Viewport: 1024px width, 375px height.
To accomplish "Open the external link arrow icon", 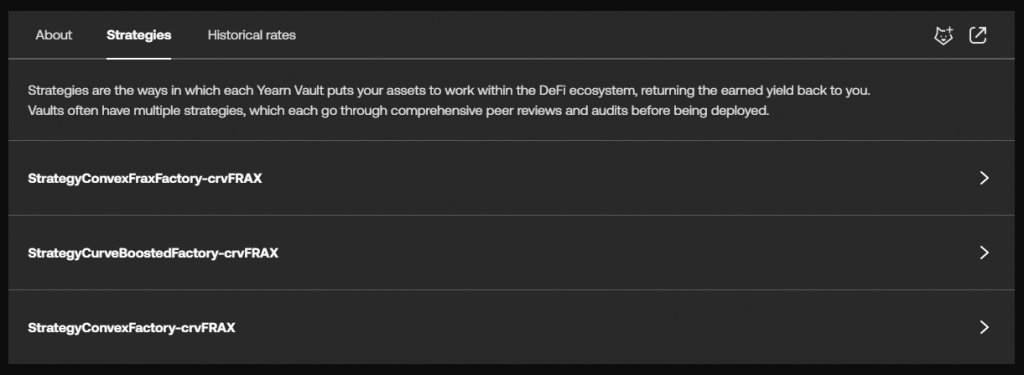I will tap(978, 35).
